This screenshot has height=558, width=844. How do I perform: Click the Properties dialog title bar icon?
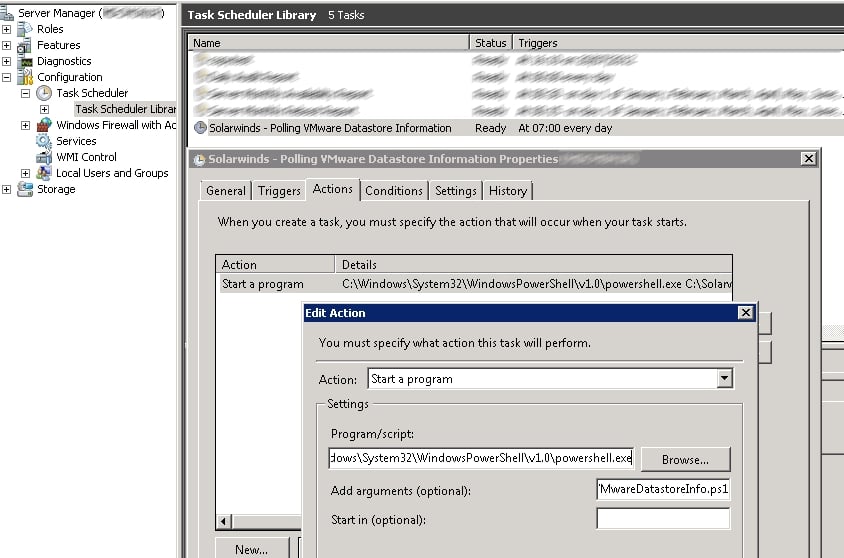pos(200,159)
